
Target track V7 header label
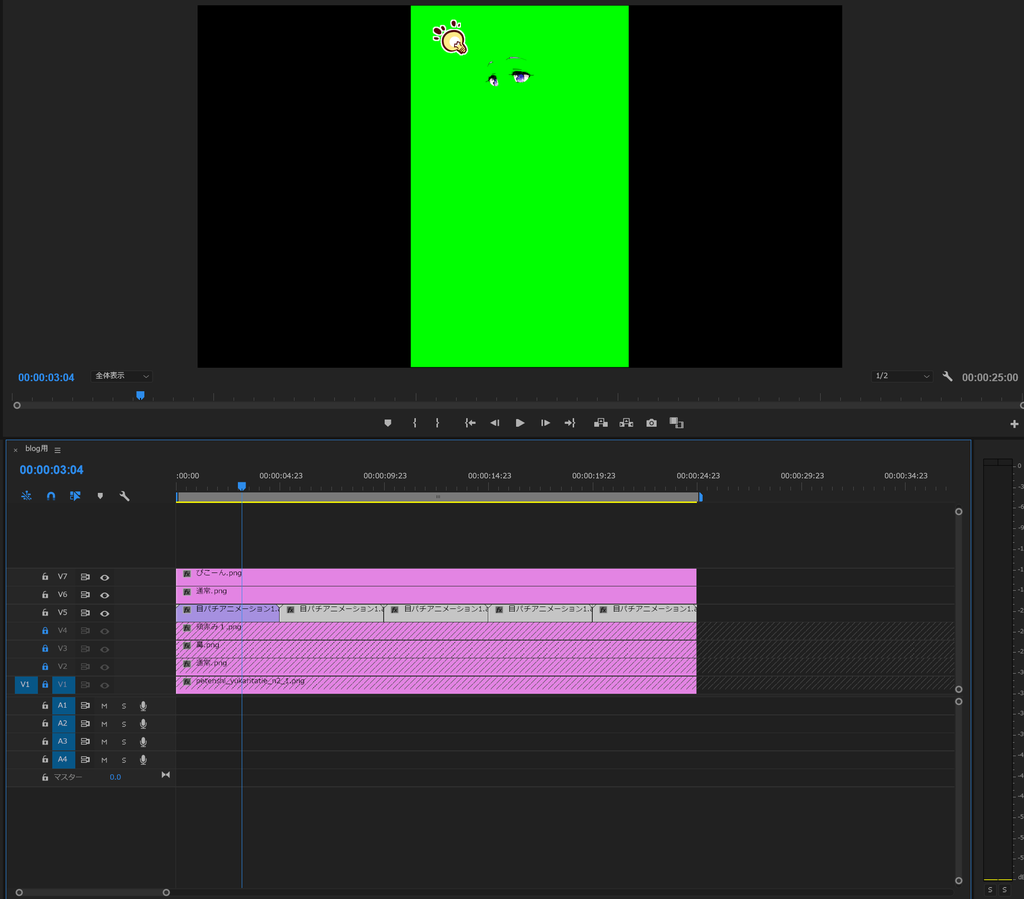(x=63, y=577)
